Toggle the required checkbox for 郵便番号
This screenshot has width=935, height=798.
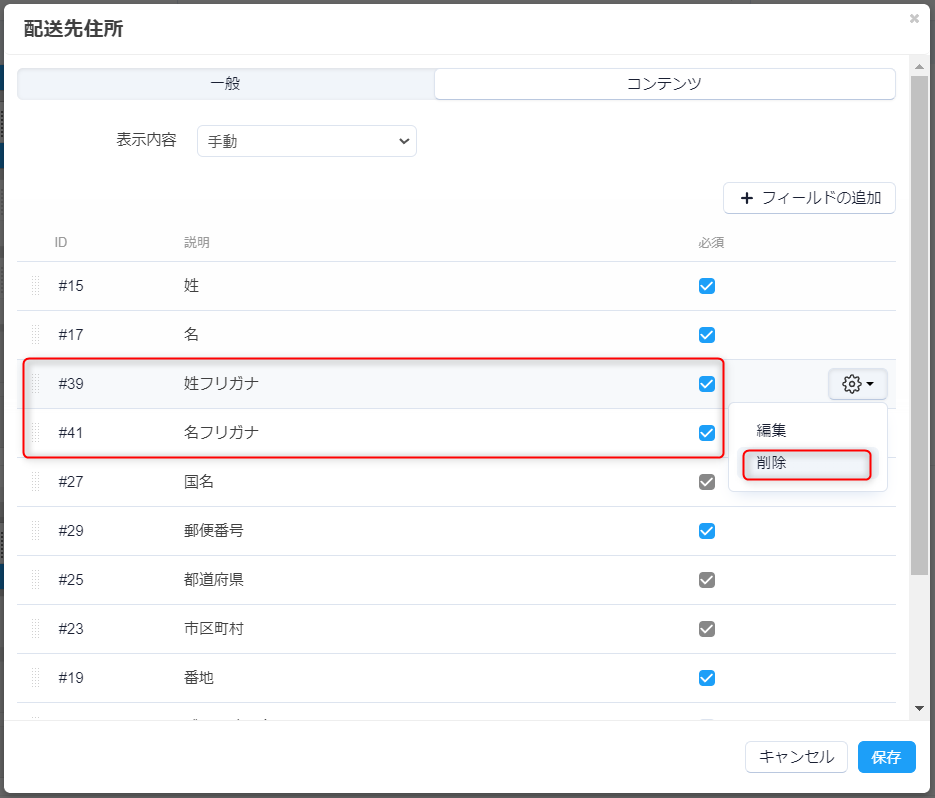click(x=707, y=531)
